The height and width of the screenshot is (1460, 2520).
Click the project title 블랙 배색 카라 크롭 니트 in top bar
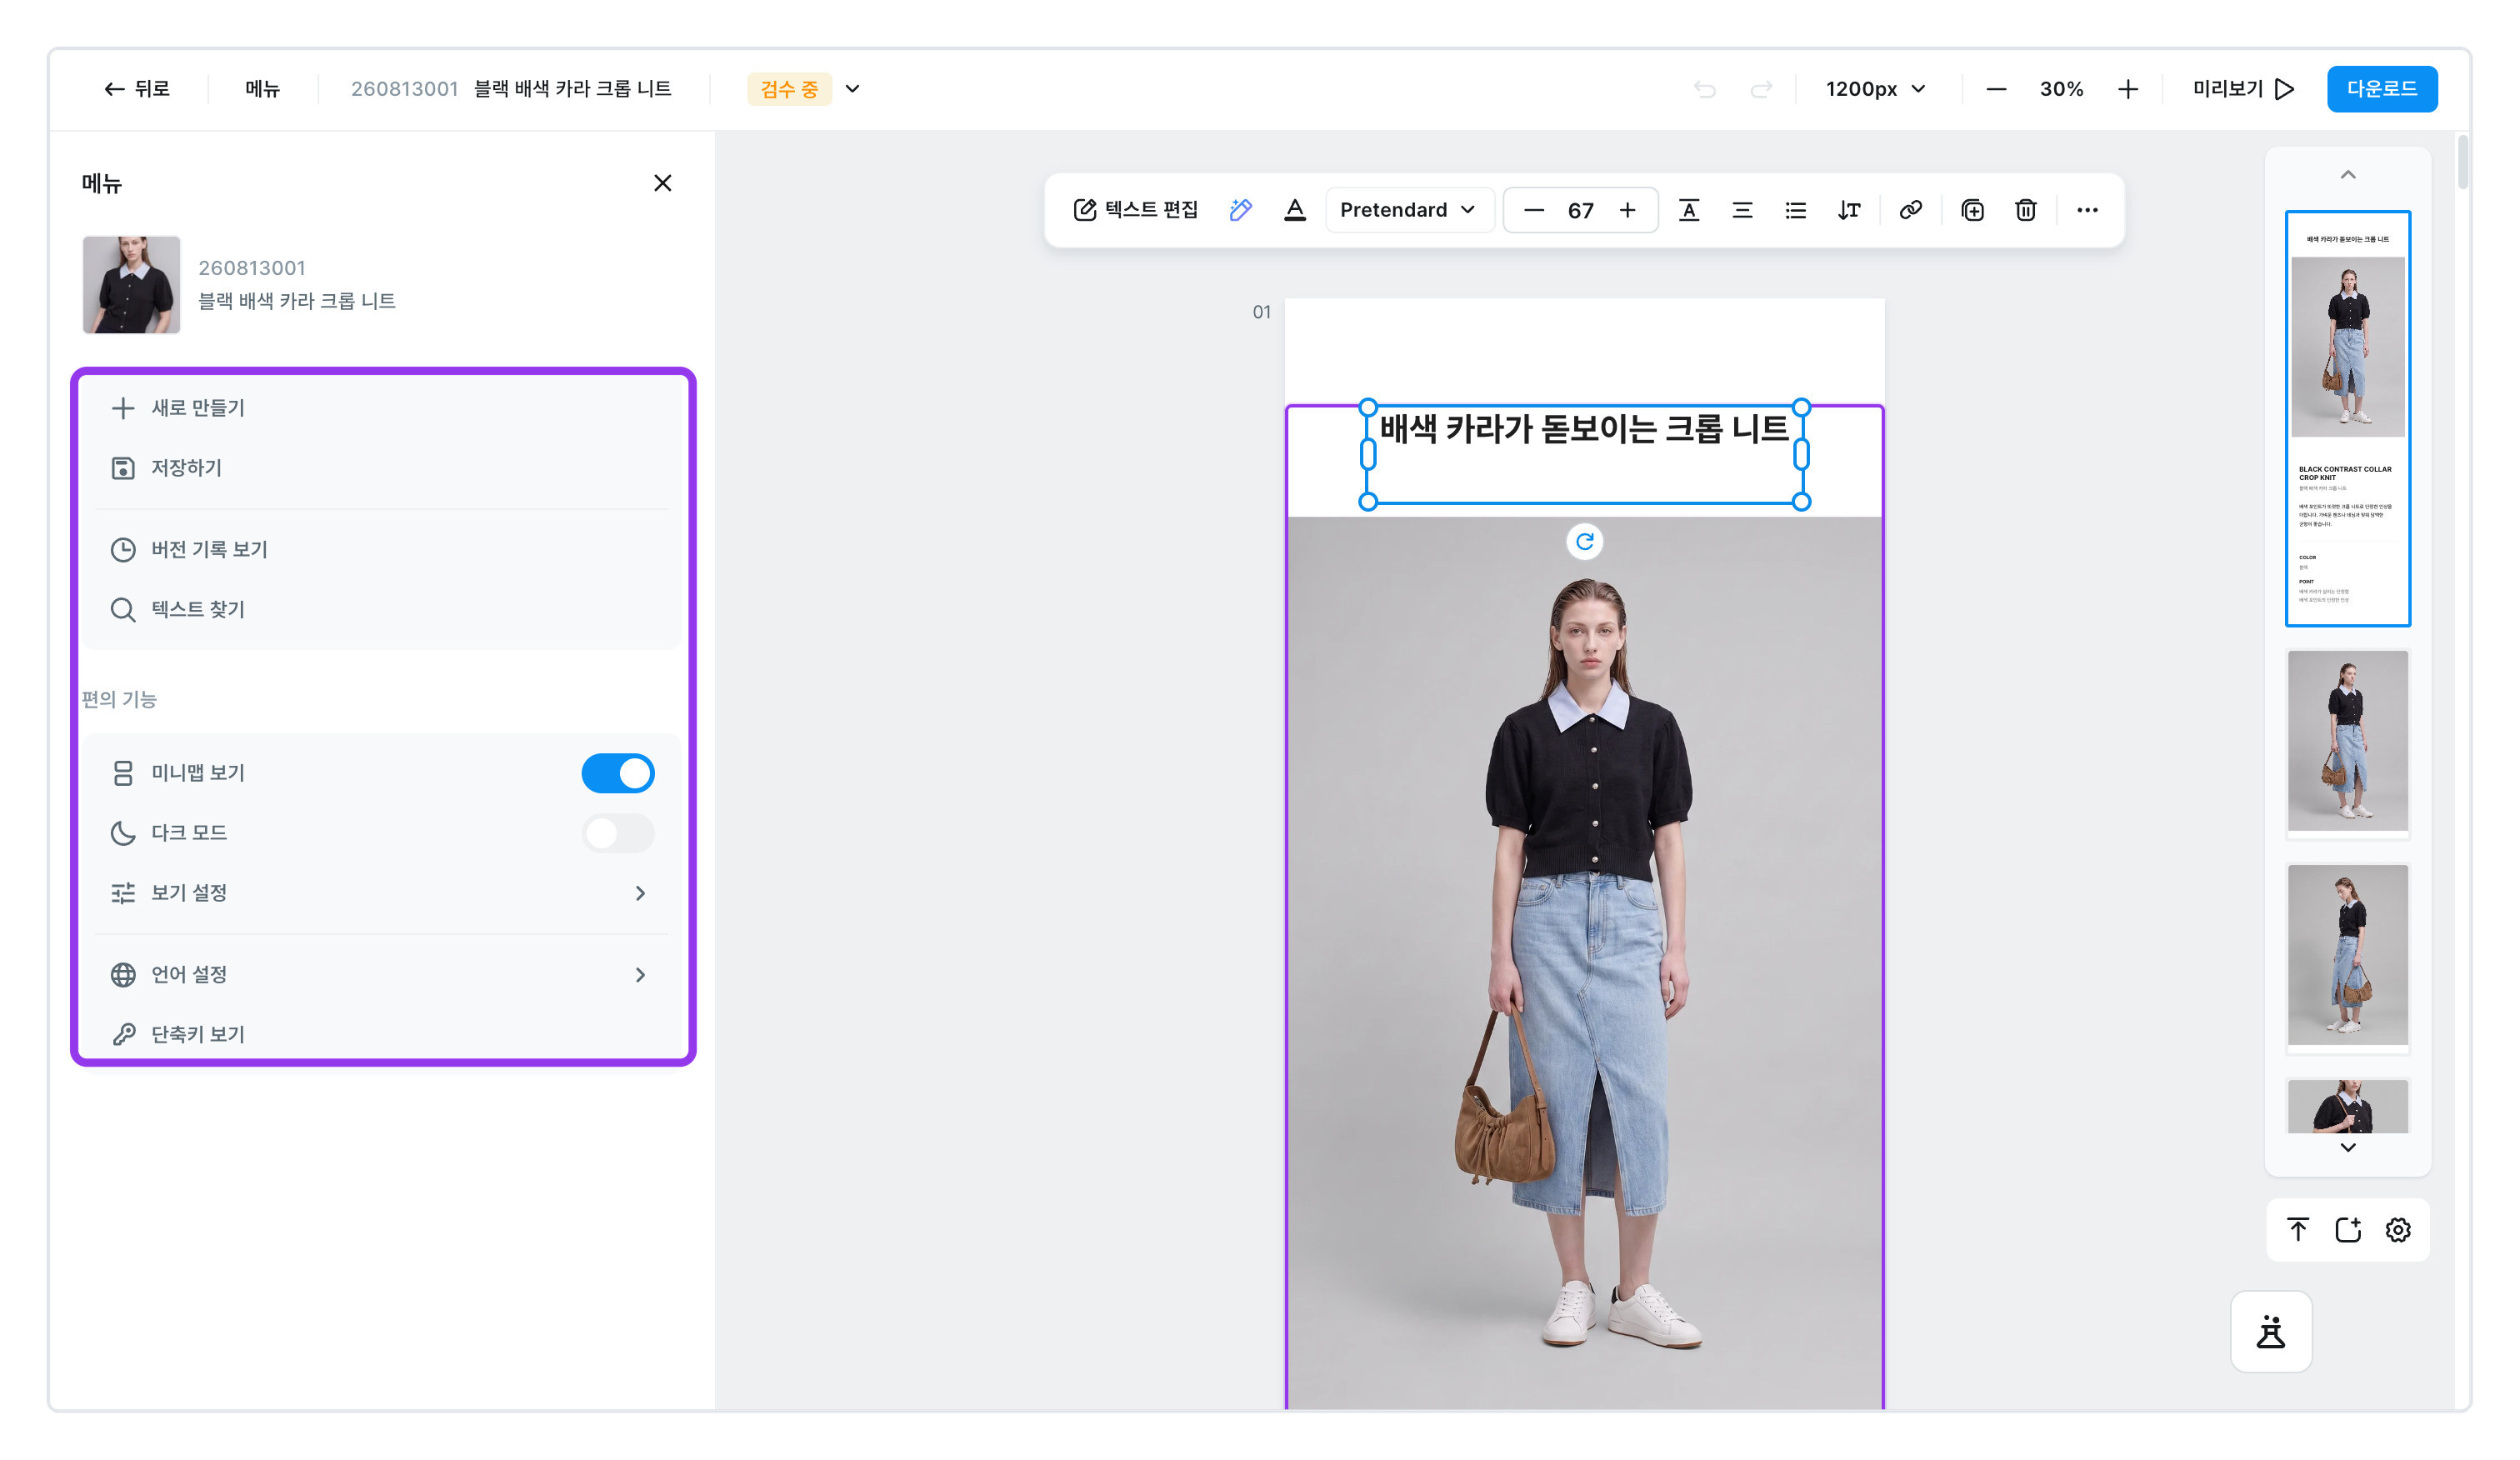(x=573, y=89)
